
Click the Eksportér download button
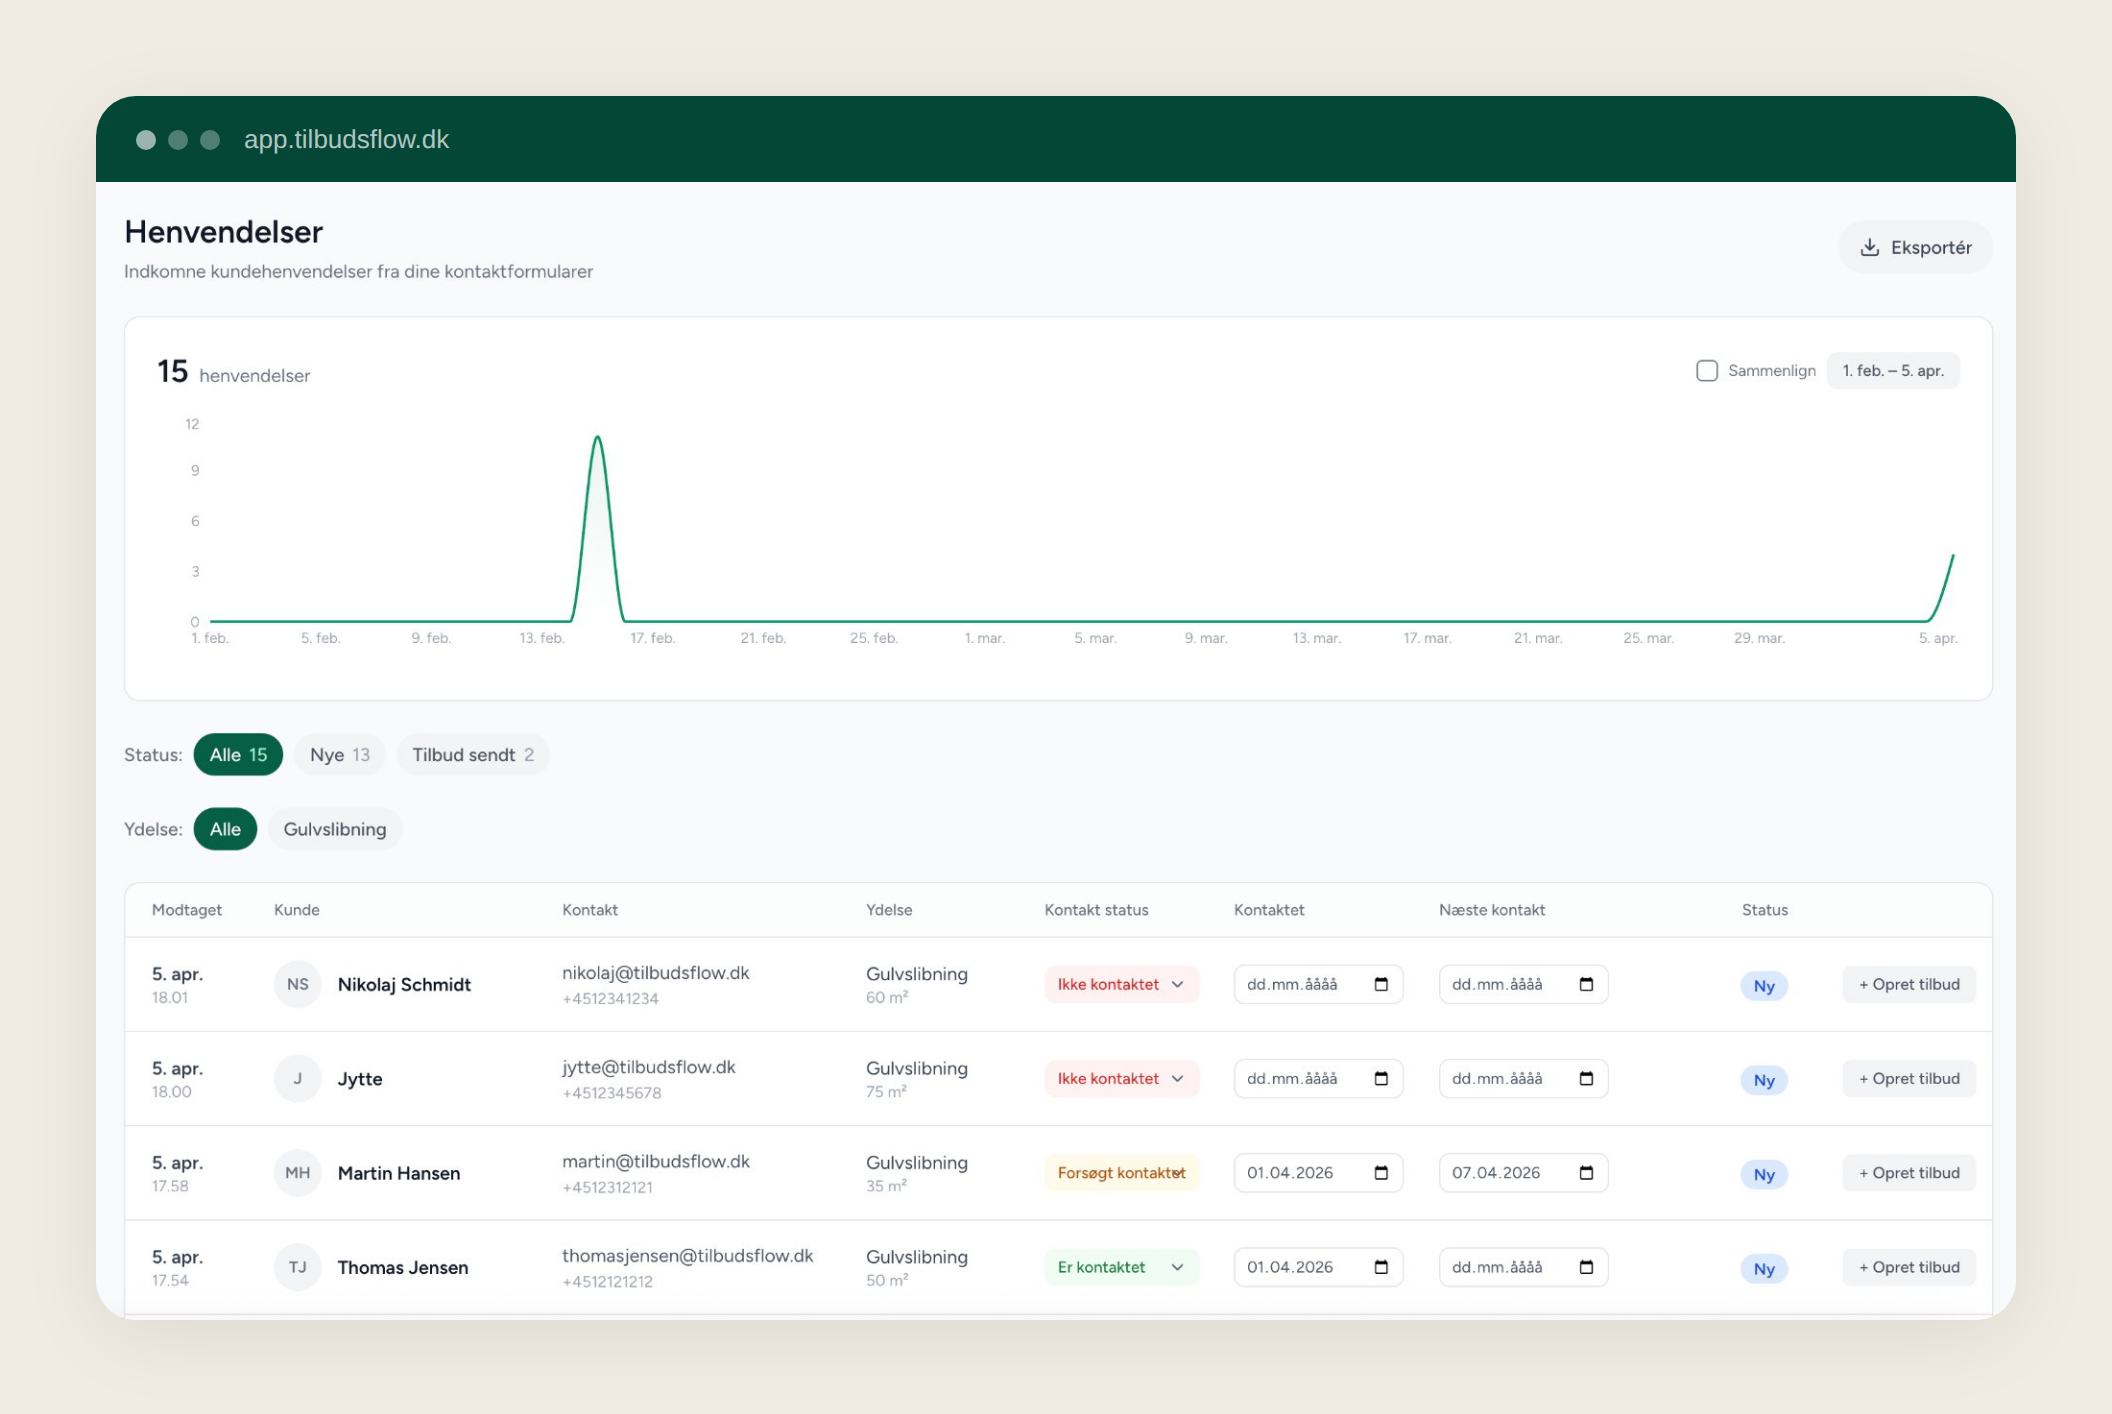click(1915, 247)
